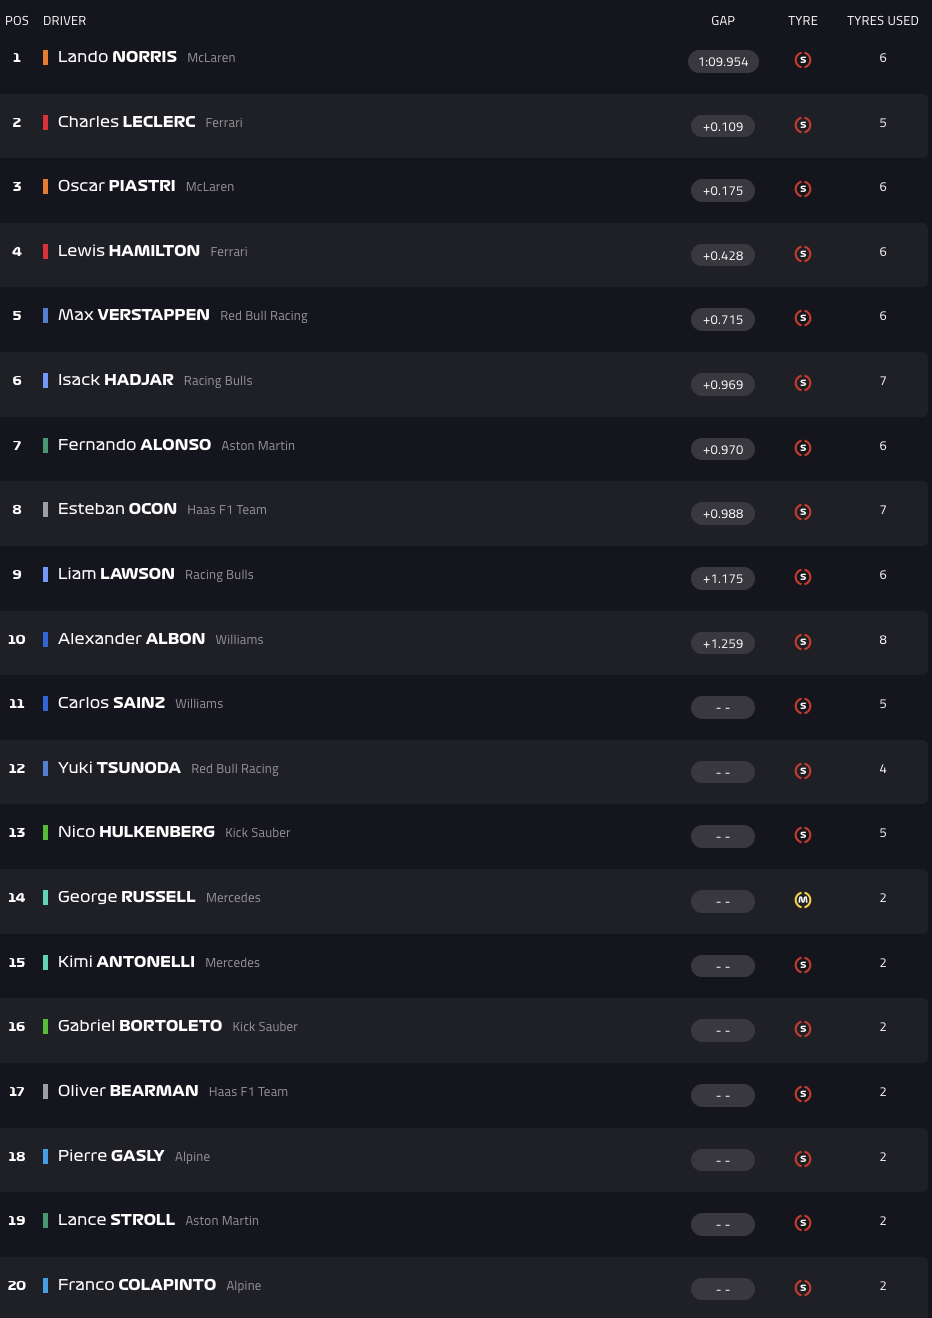
Task: Click the TYRES USED column header
Action: pos(882,21)
